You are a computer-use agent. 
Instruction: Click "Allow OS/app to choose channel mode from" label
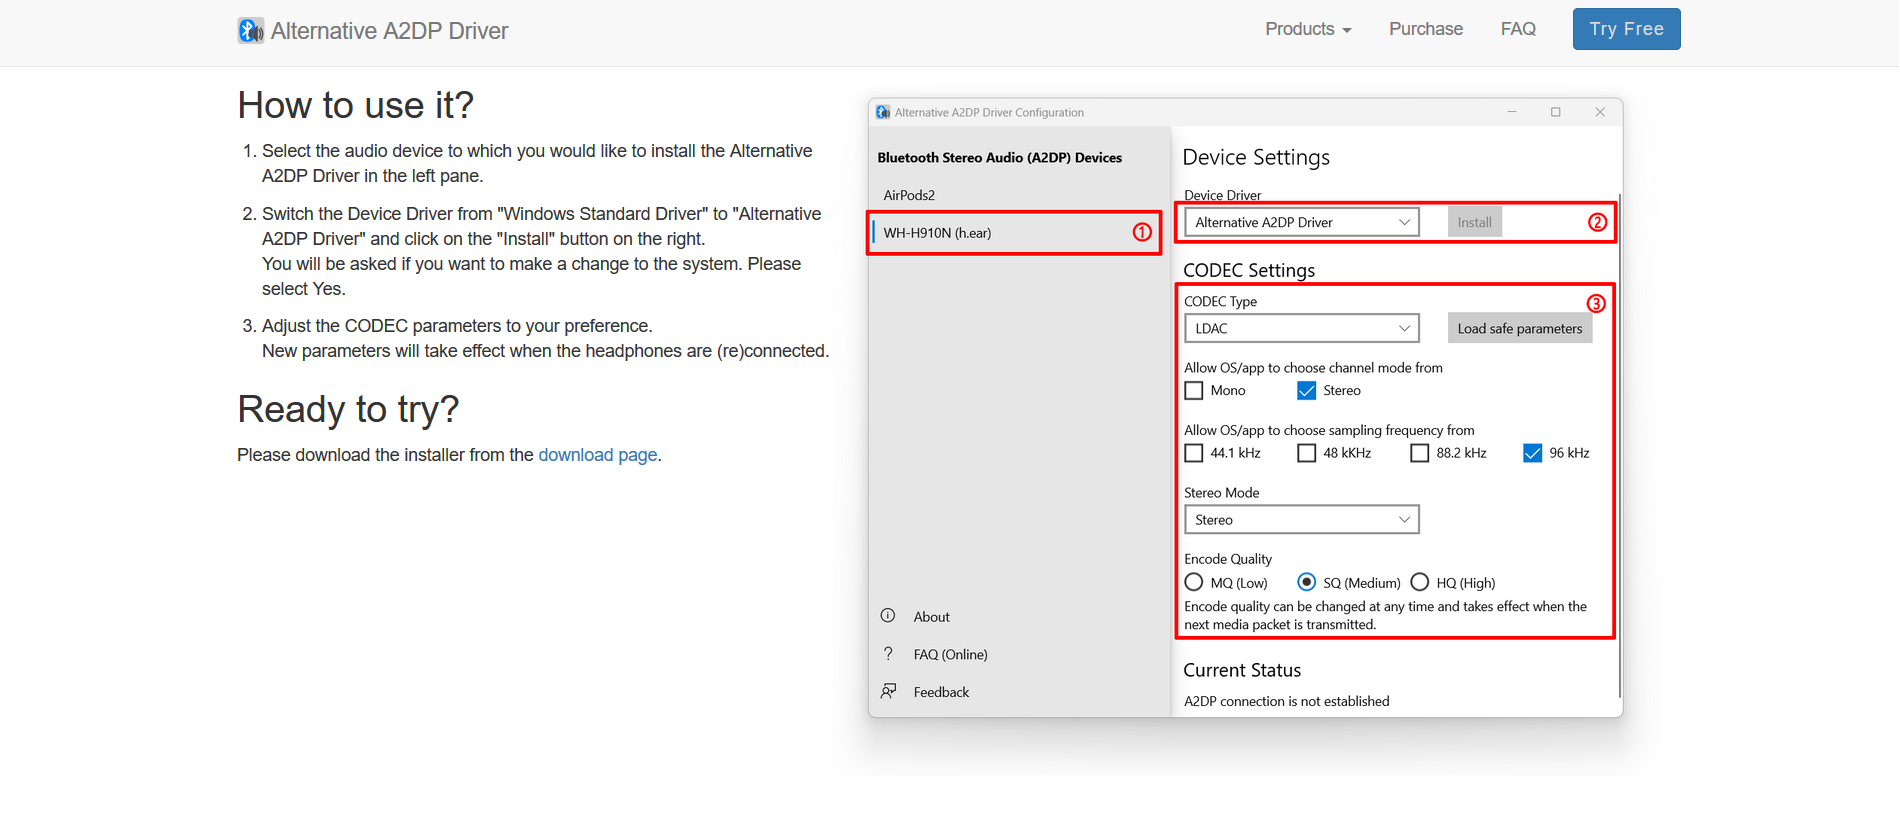[1313, 368]
